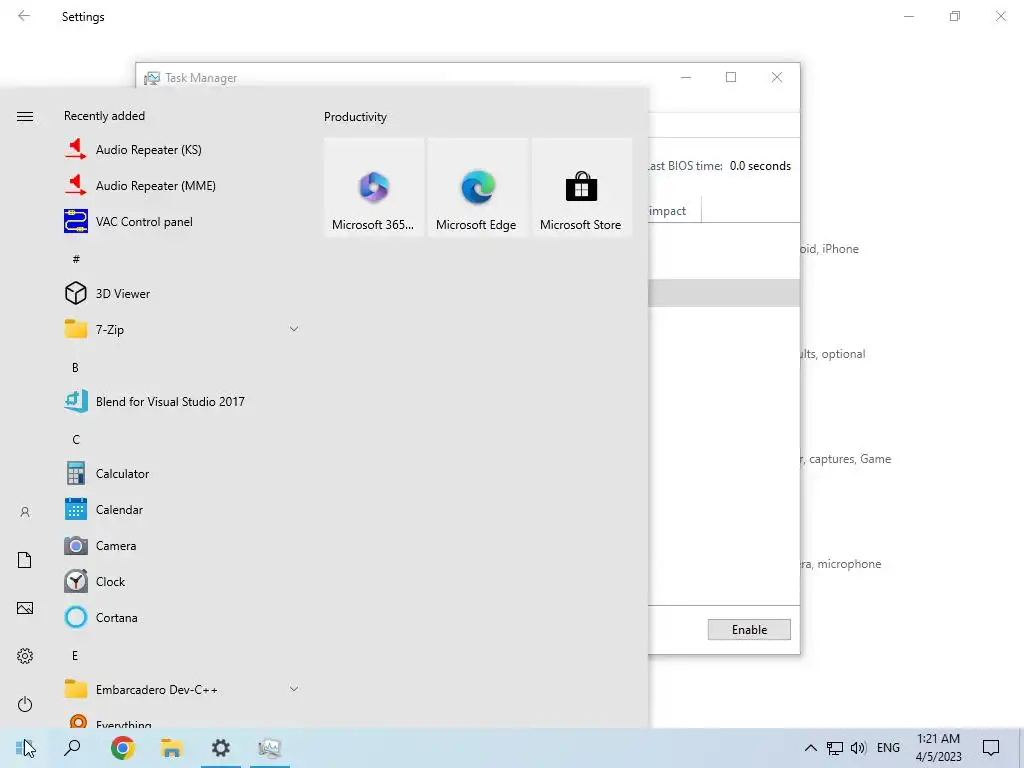This screenshot has height=768, width=1024.
Task: Open Power options in Start
Action: tap(25, 704)
